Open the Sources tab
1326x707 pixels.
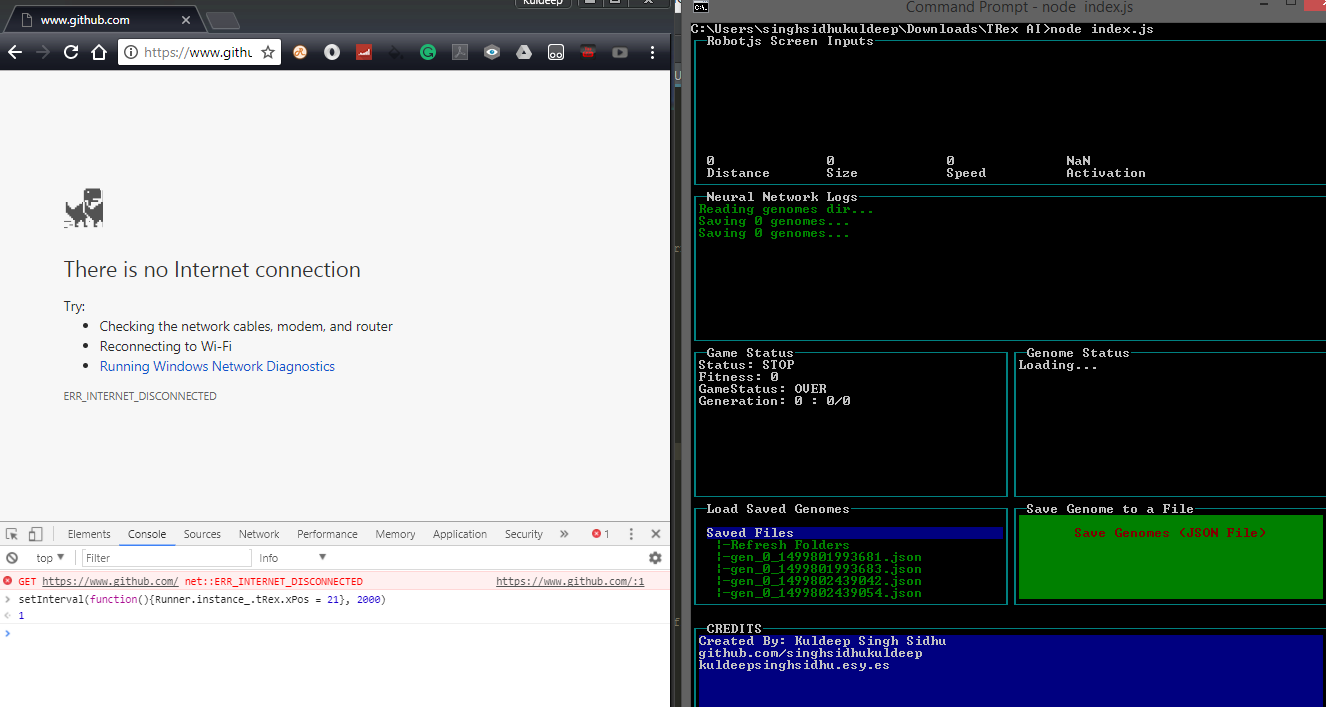click(x=202, y=534)
